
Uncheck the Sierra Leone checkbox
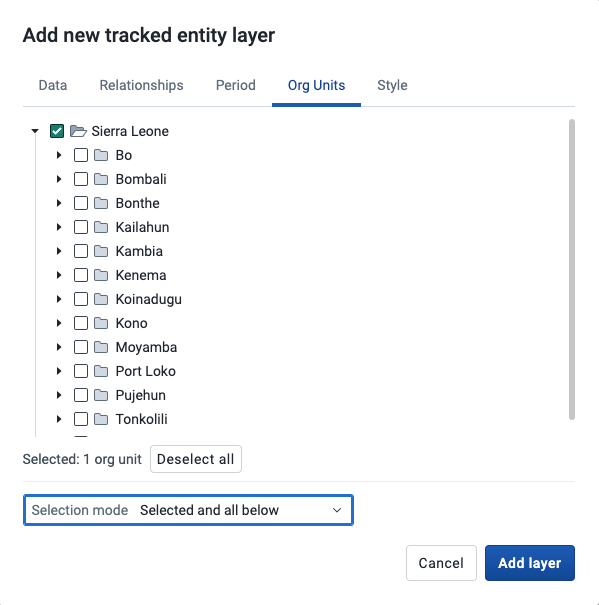tap(57, 131)
